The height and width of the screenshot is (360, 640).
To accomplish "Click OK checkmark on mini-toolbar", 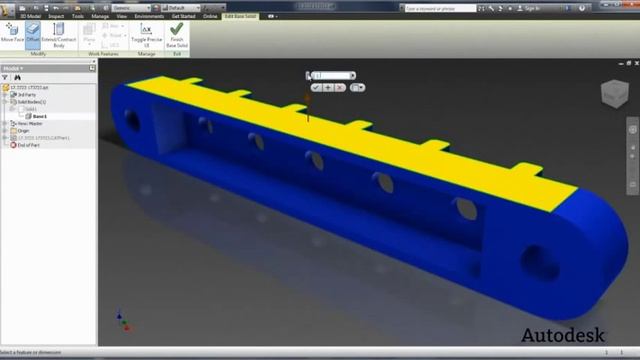I will (316, 88).
